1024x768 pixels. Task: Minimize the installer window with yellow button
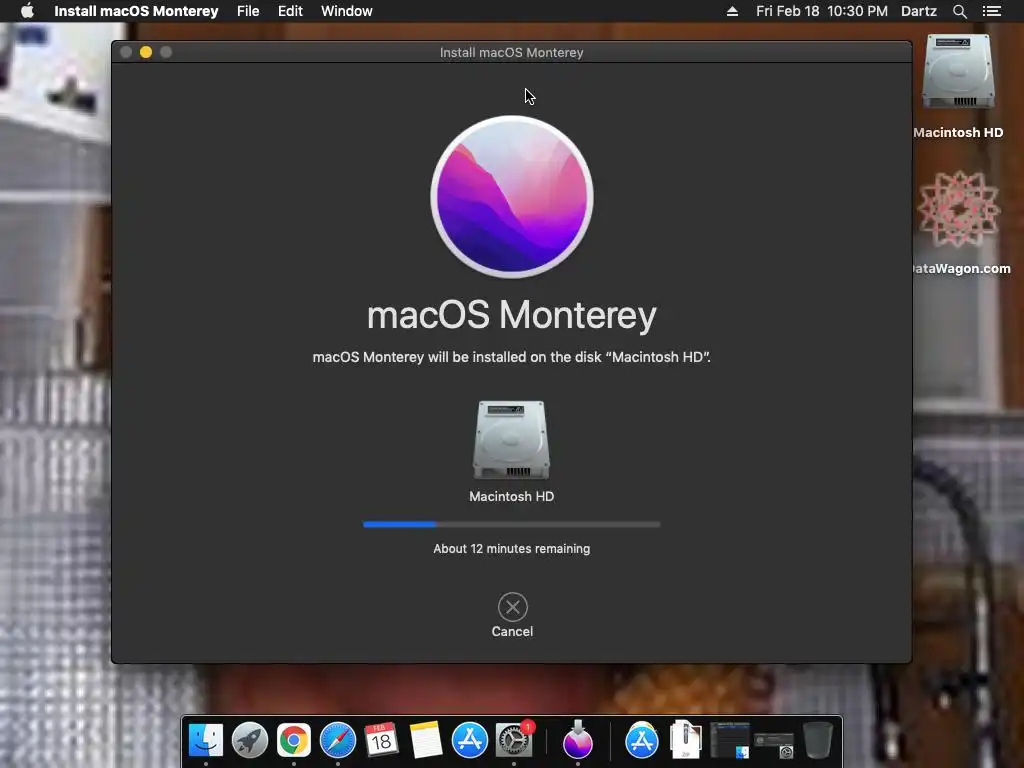pos(146,52)
